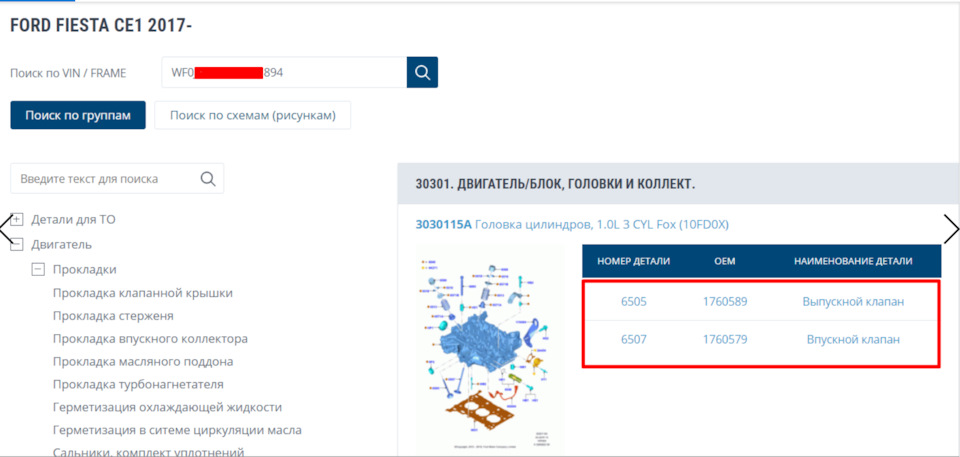Expand the 'Детали для ТО' tree node
The height and width of the screenshot is (457, 960).
[17, 219]
